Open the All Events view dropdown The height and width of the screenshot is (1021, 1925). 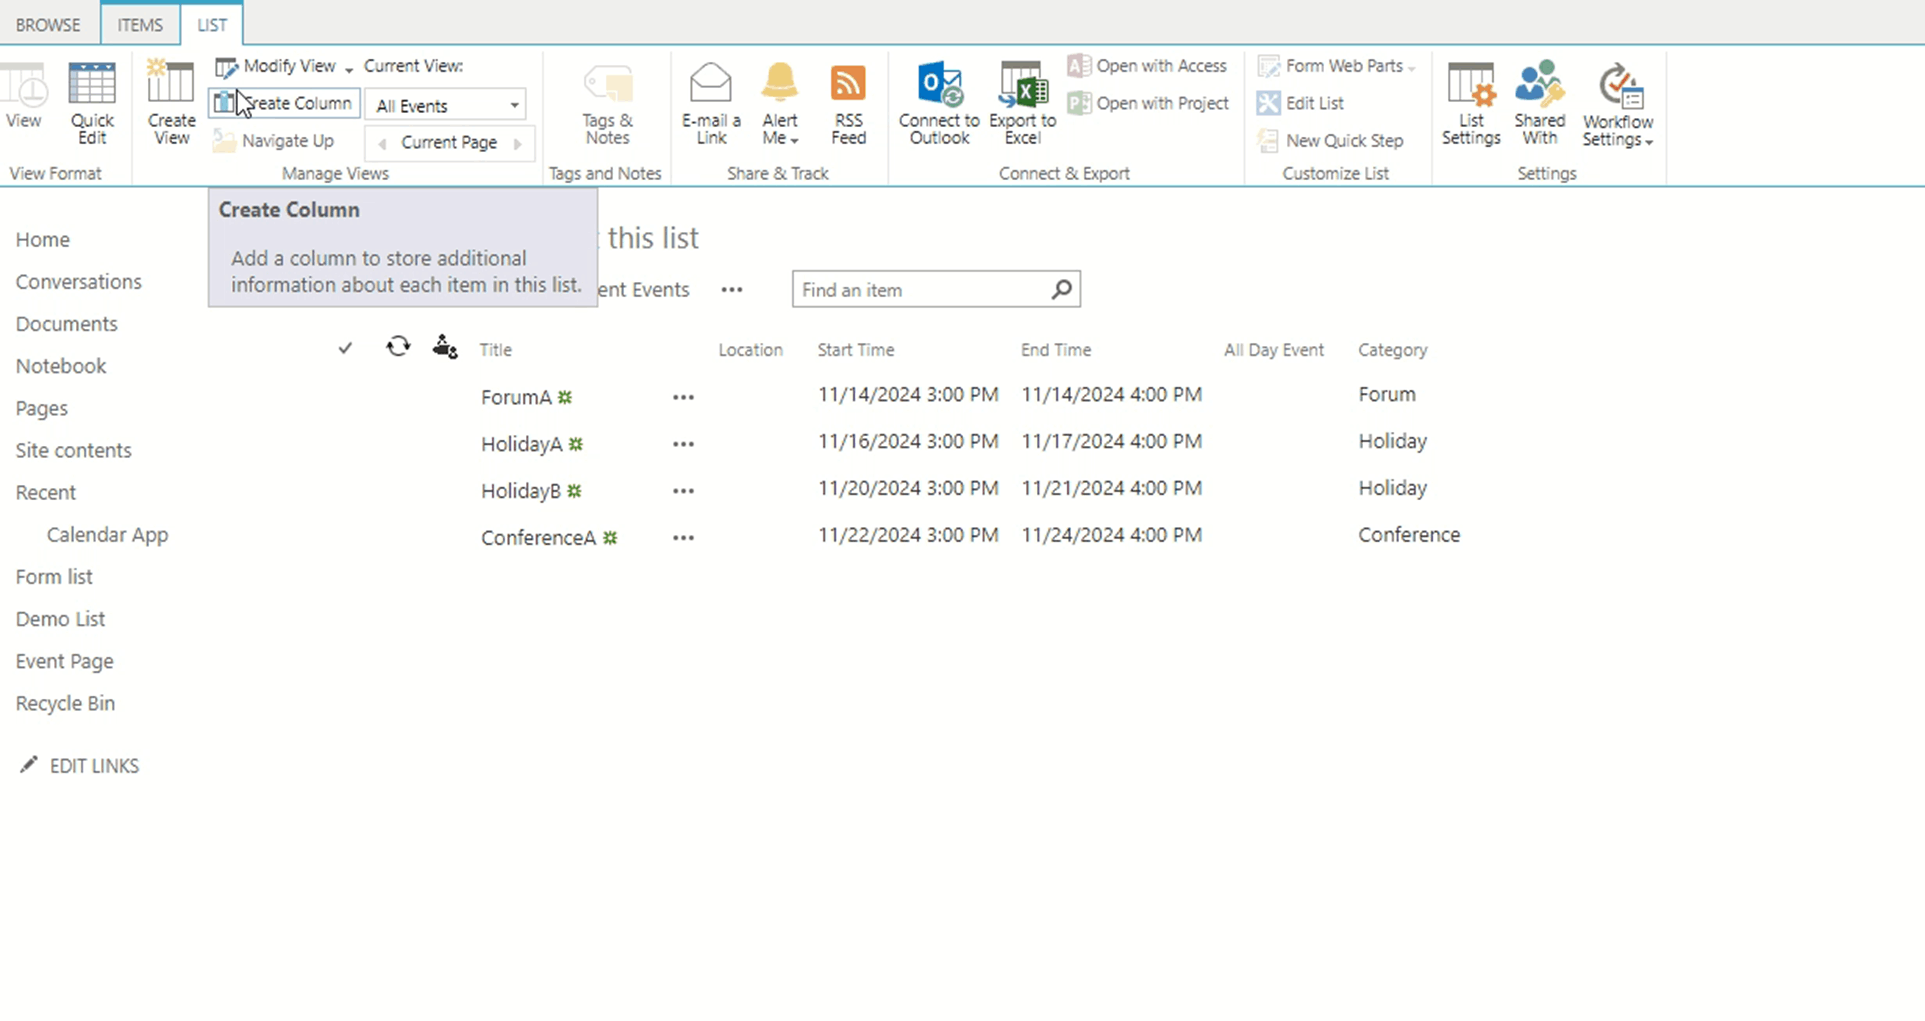(x=444, y=104)
